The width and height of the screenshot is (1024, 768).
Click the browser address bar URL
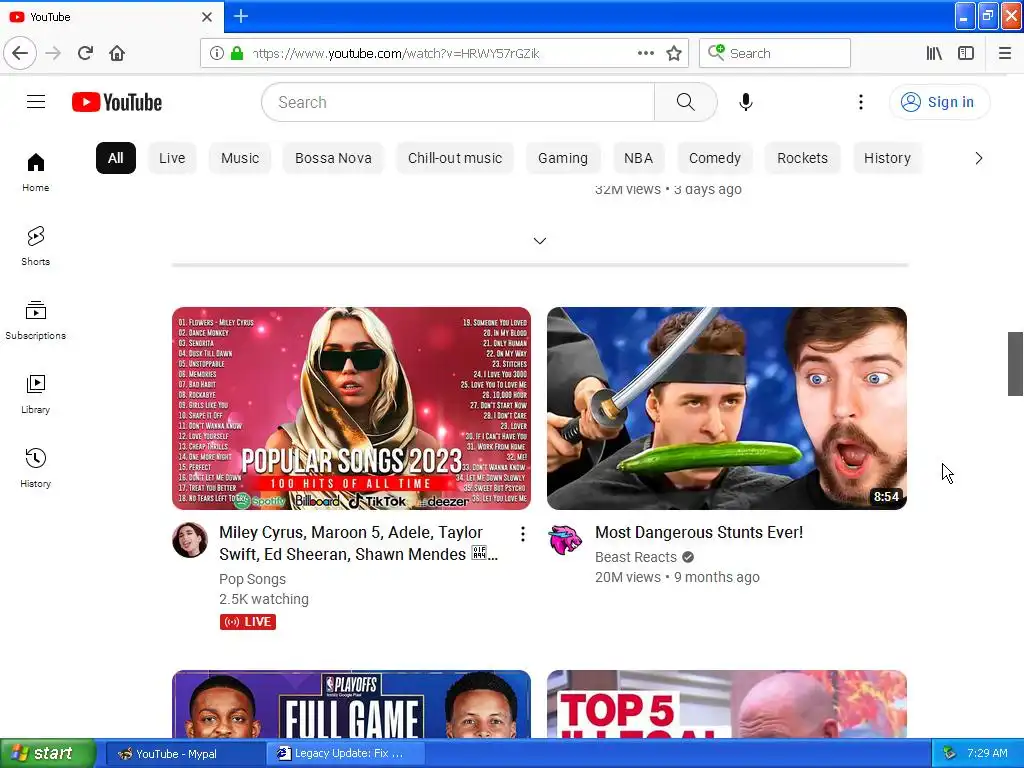click(398, 53)
